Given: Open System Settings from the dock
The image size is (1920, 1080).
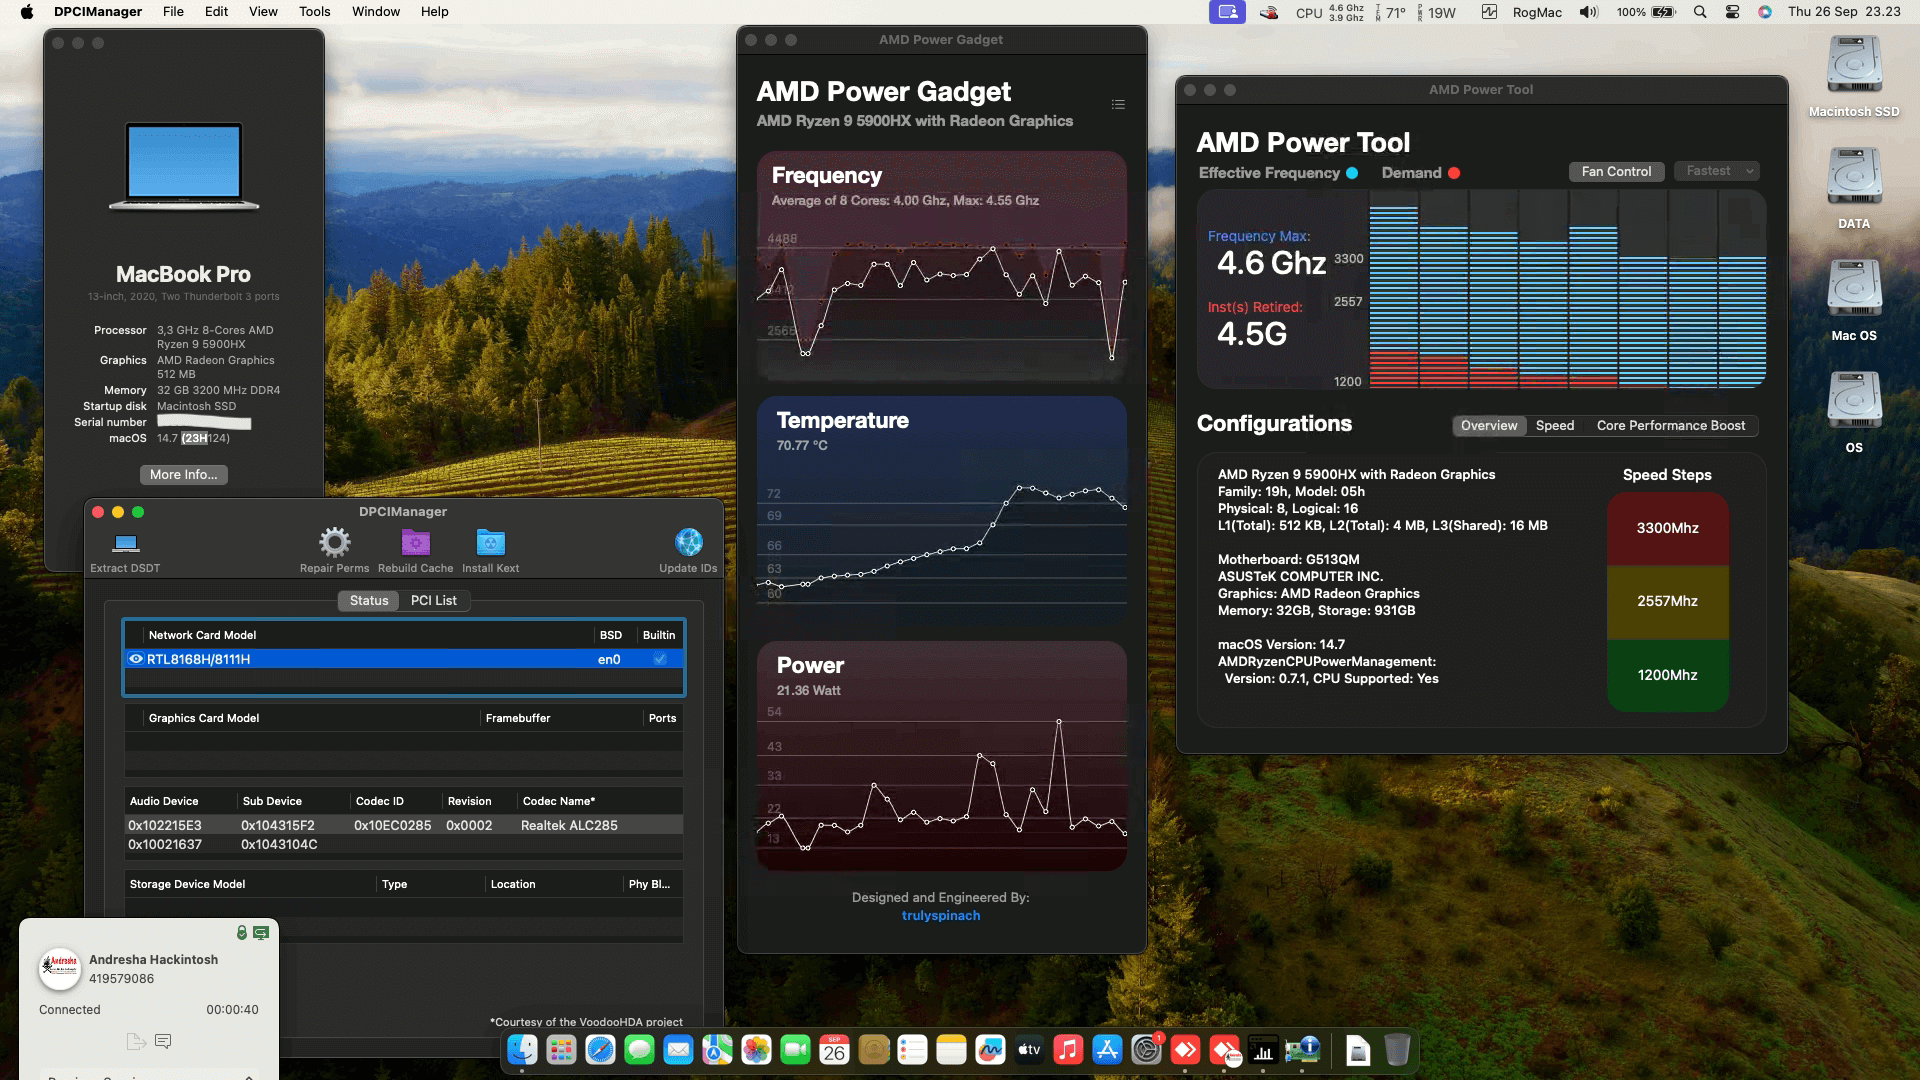Looking at the screenshot, I should [1146, 1050].
